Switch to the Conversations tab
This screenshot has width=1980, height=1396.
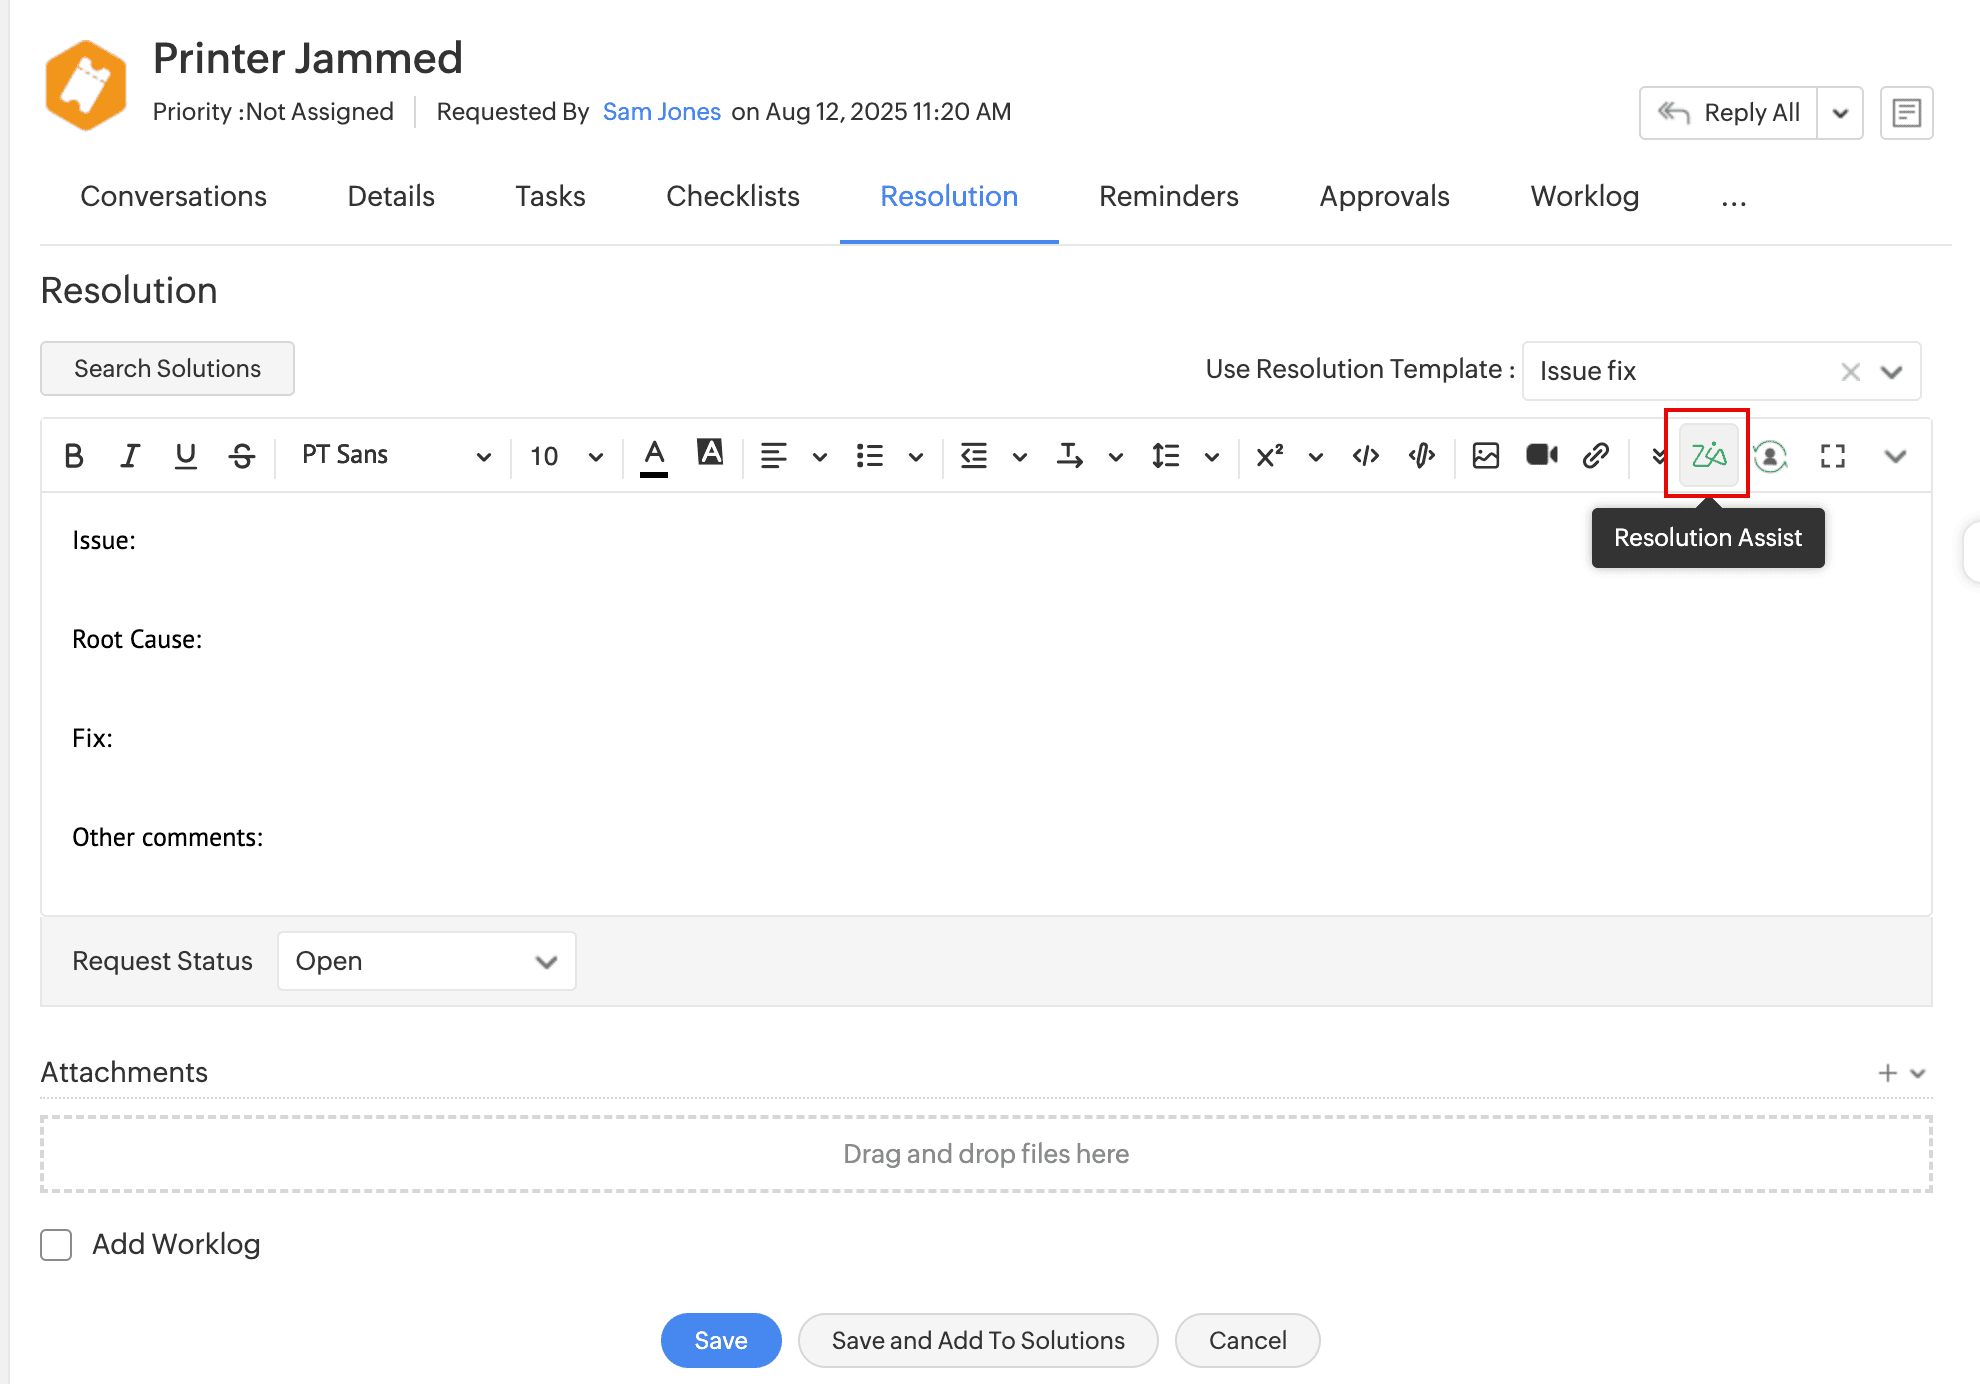click(173, 196)
